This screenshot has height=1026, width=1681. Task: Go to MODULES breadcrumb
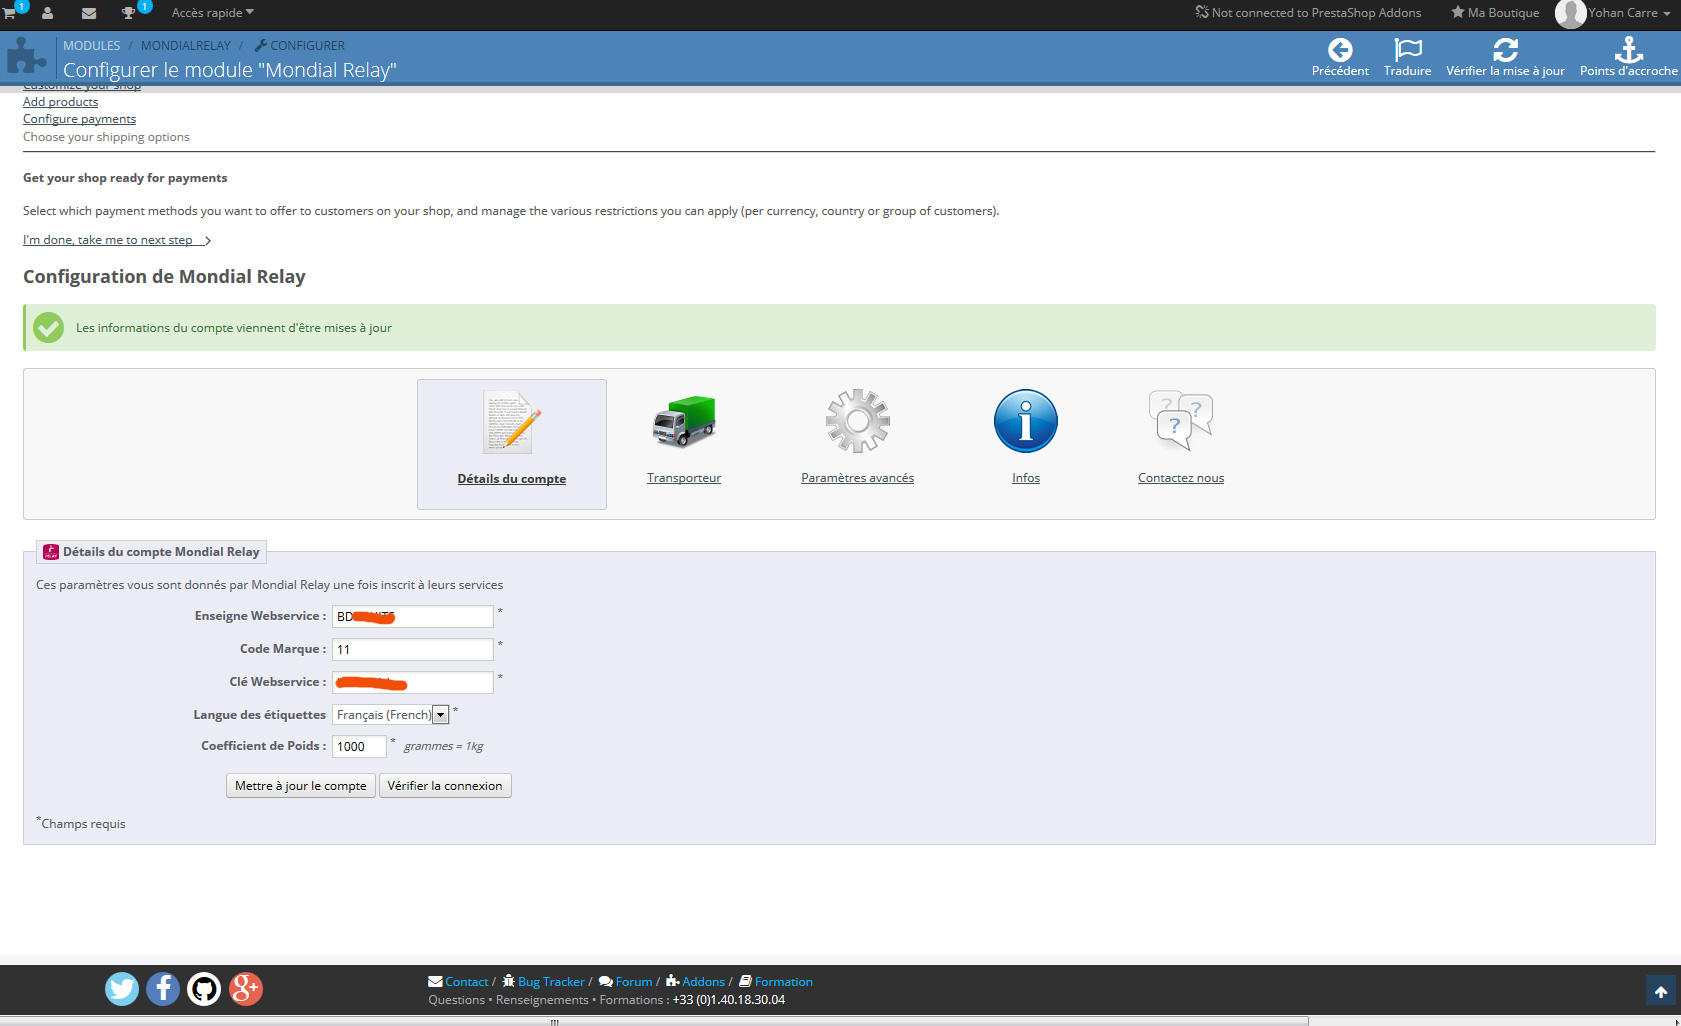(91, 46)
